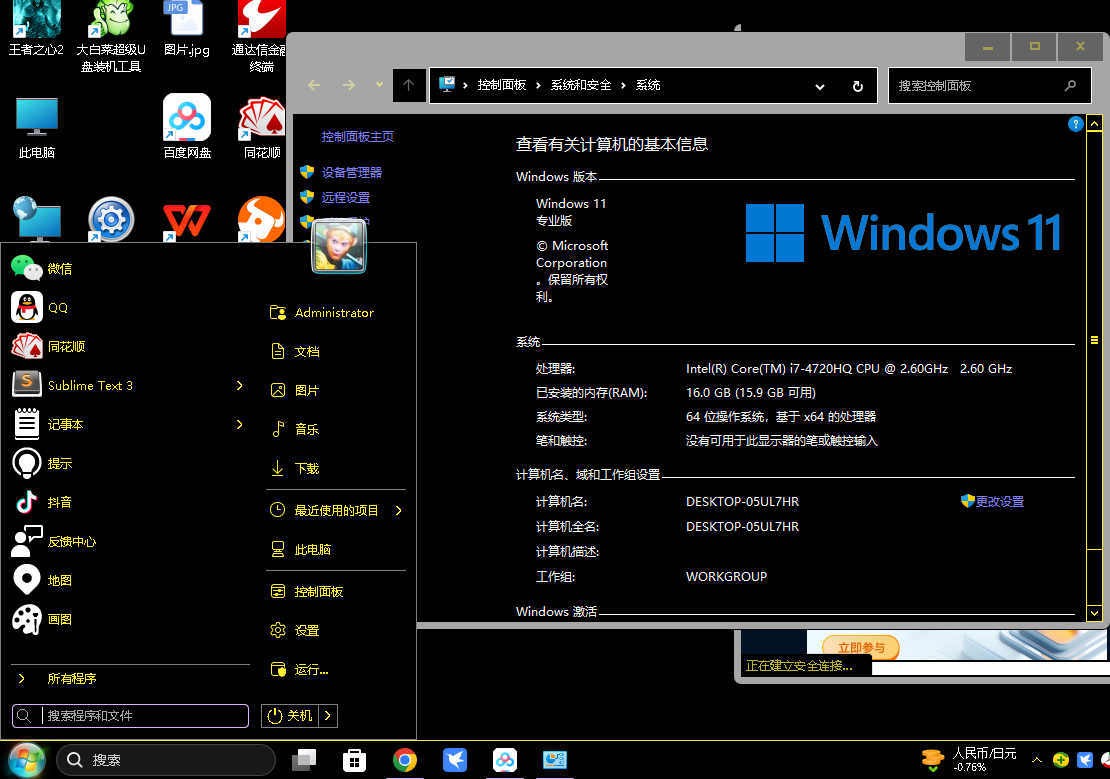1110x779 pixels.
Task: Open Task View on the taskbar
Action: (304, 761)
